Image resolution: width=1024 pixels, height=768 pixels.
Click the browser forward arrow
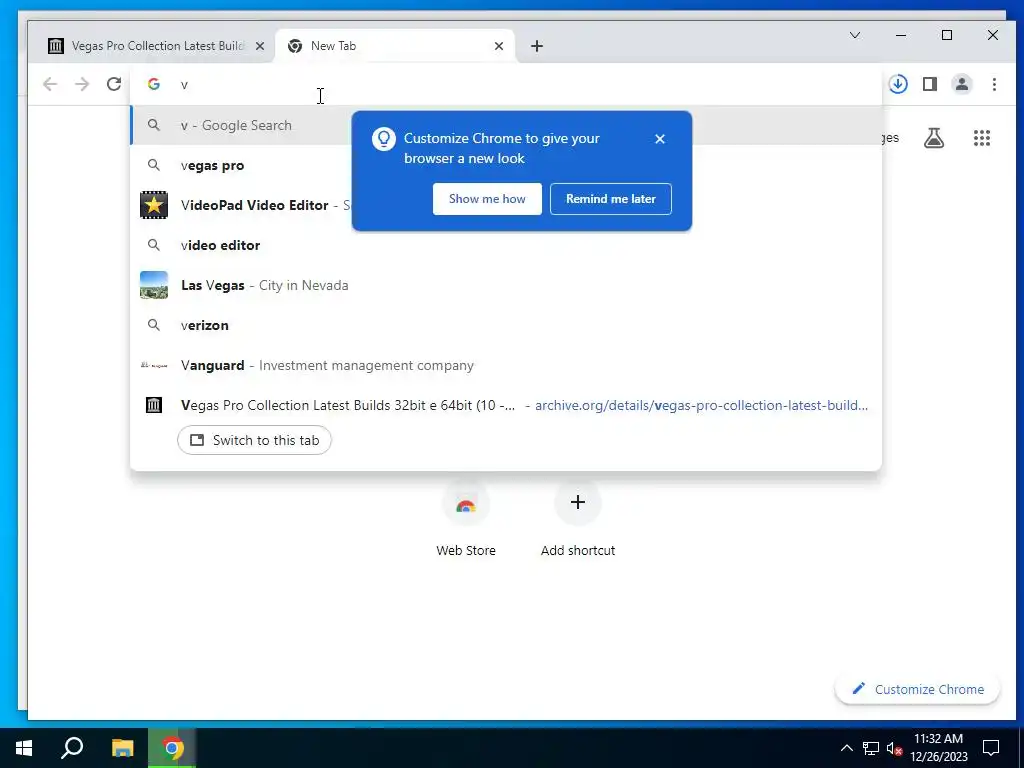82,84
